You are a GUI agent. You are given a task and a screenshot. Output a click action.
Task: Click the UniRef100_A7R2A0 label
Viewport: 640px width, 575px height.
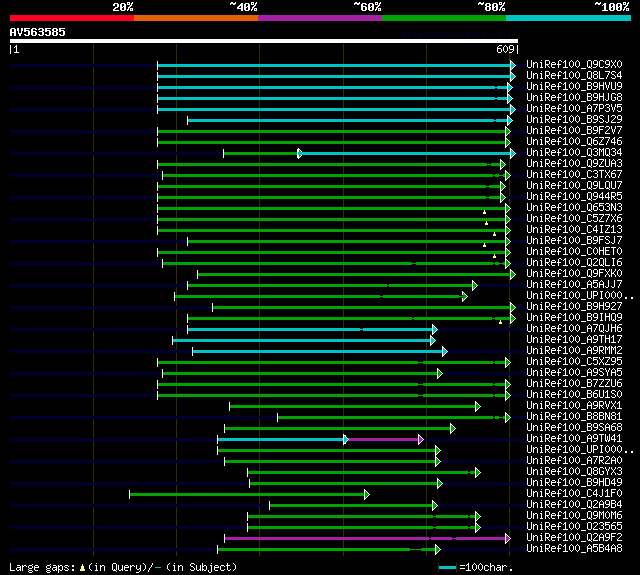[x=574, y=461]
